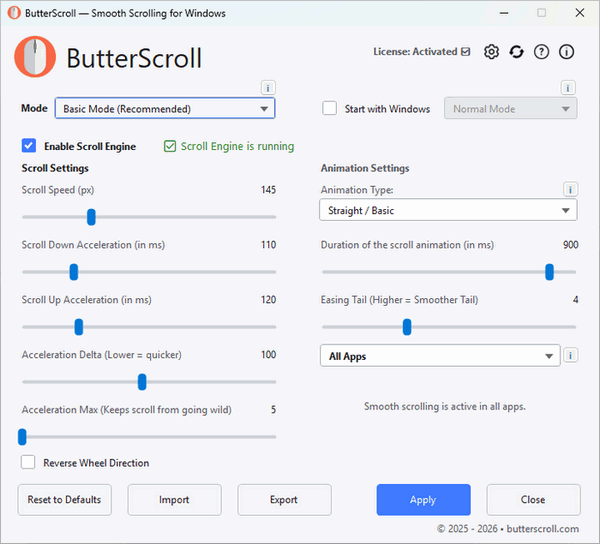Expand Animation Type dropdown Straight / Basic
This screenshot has width=600, height=544.
[448, 210]
